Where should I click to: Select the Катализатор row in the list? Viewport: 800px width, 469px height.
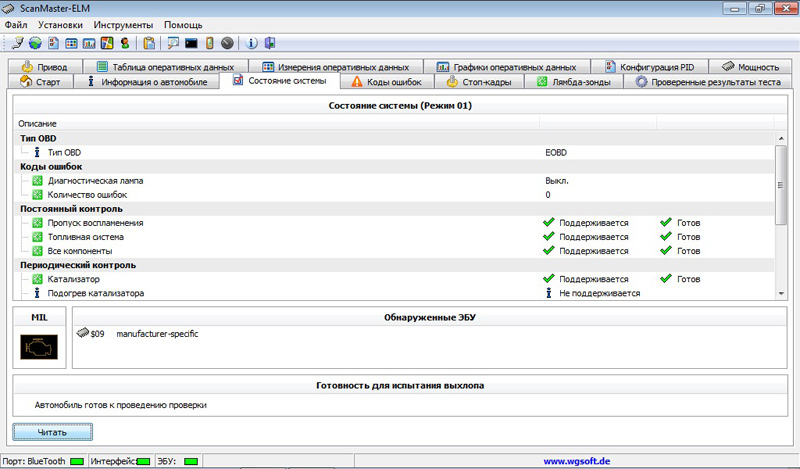tap(393, 279)
